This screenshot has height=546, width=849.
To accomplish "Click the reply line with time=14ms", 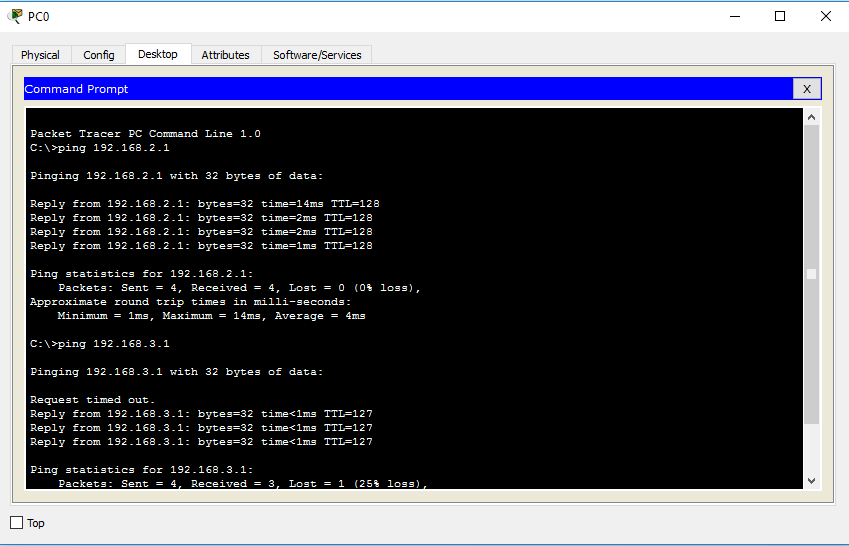I will [x=205, y=204].
